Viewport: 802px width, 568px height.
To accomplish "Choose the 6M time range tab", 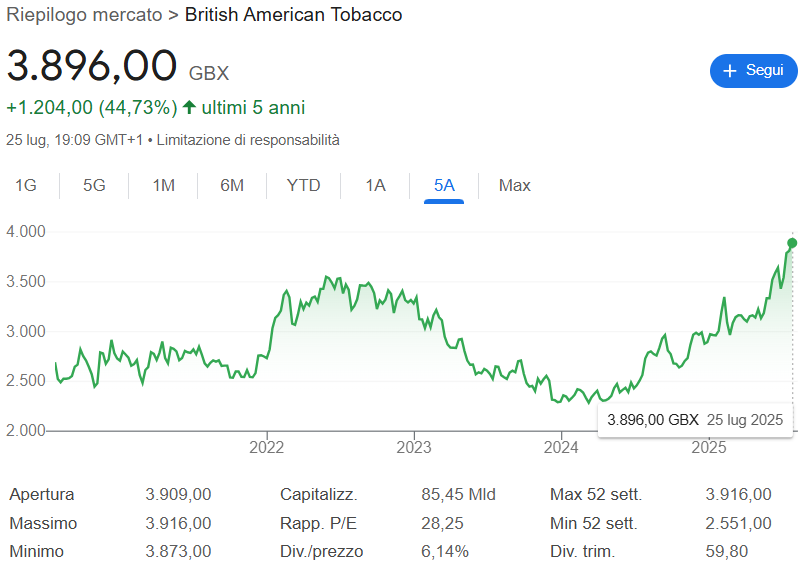I will [x=232, y=185].
